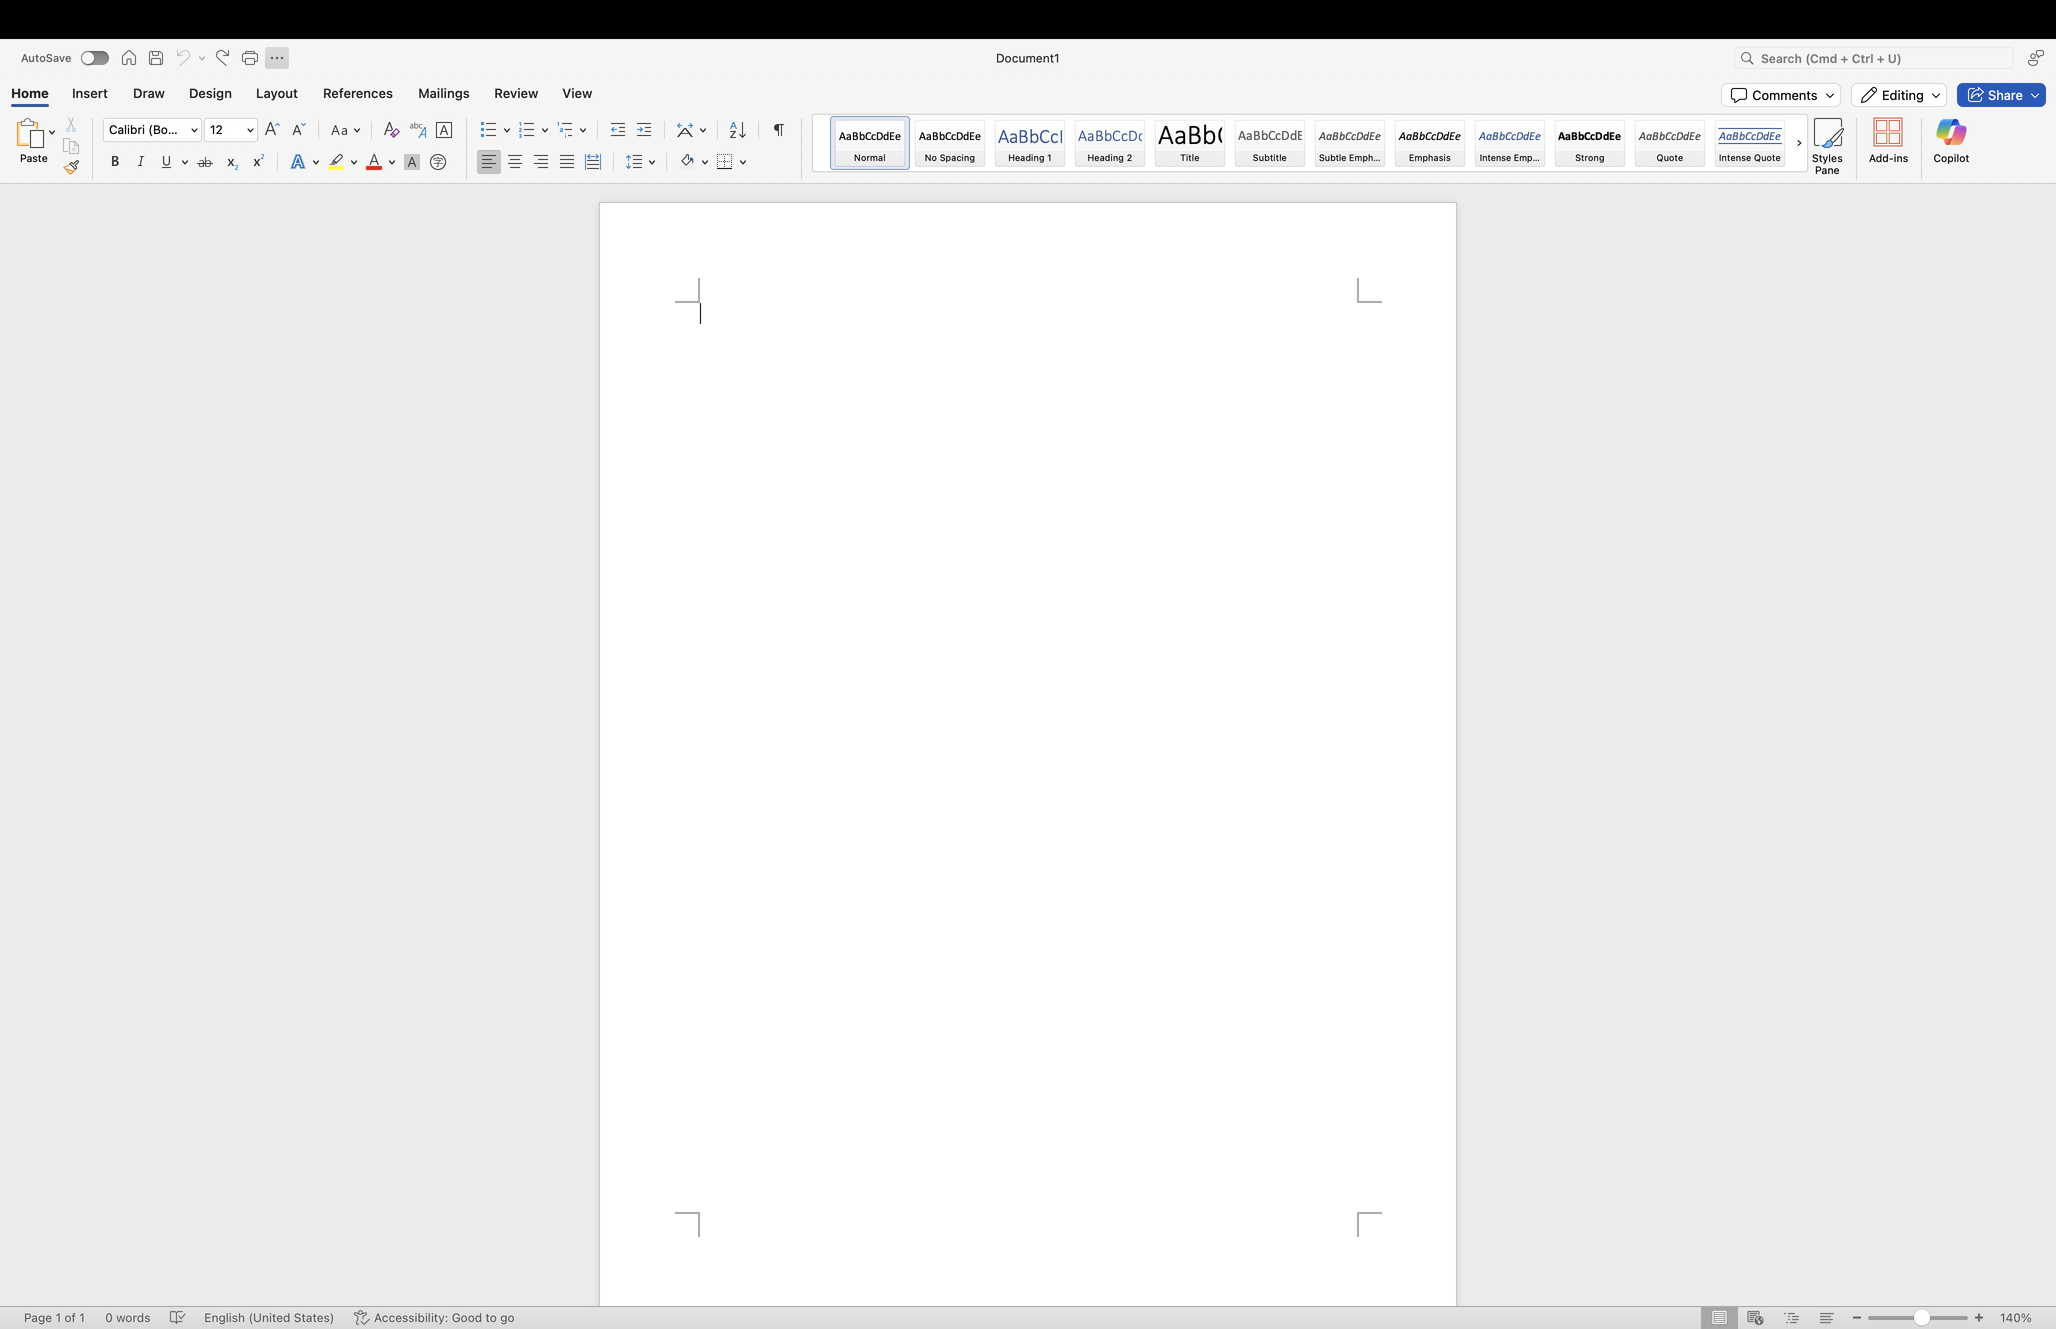The width and height of the screenshot is (2056, 1329).
Task: Launch Copilot from the ribbon
Action: point(1950,141)
